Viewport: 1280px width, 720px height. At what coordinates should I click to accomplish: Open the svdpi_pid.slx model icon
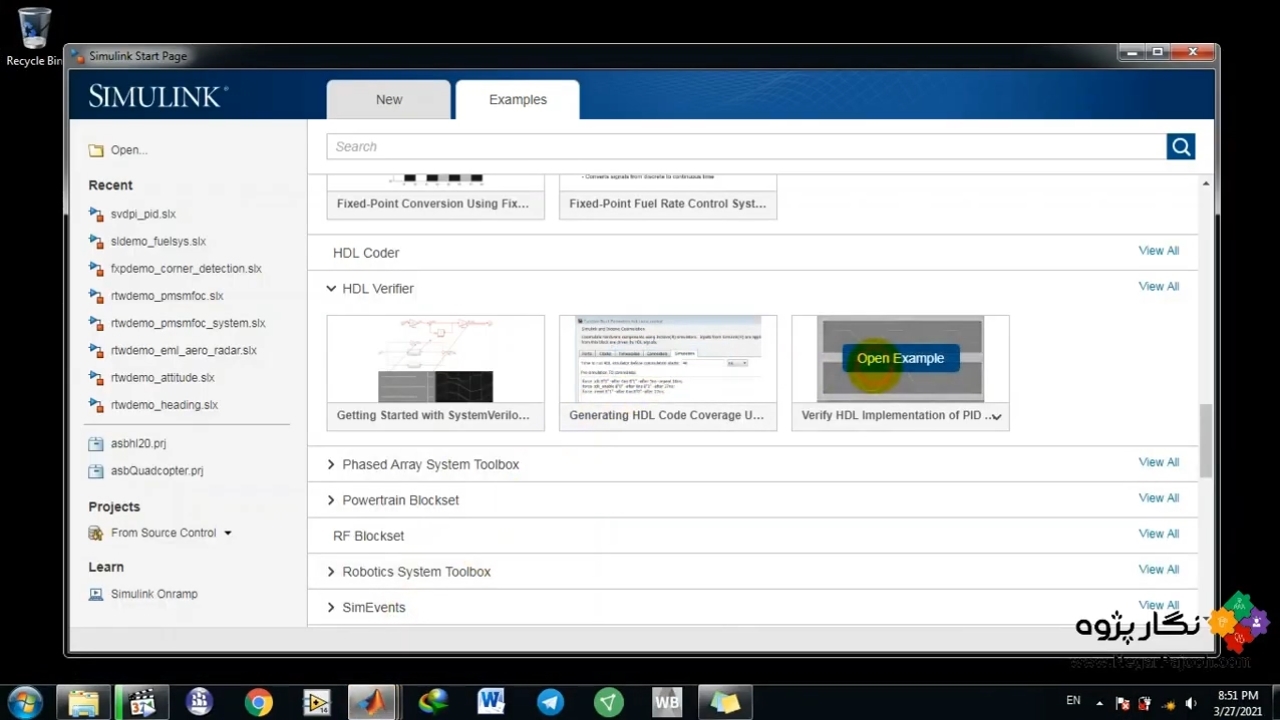coord(96,214)
